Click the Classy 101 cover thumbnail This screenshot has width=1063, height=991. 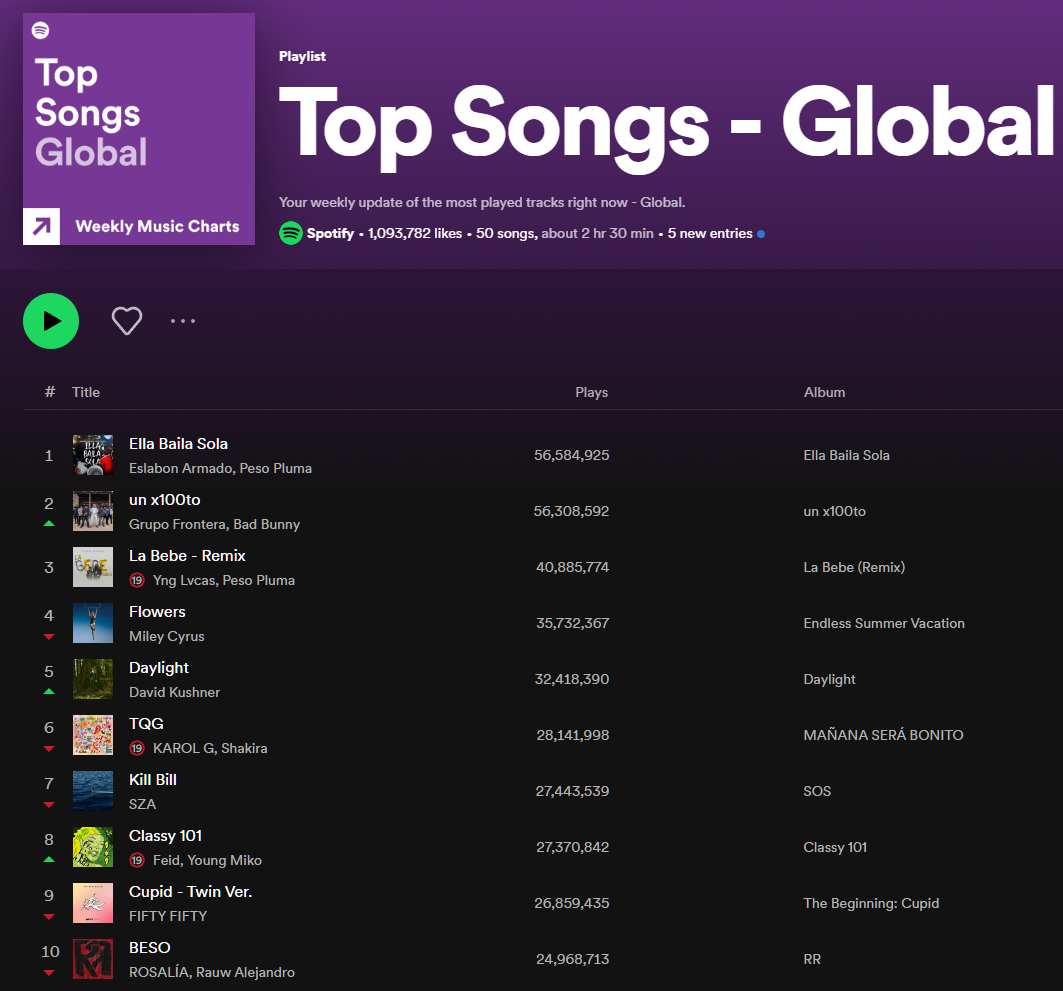93,847
